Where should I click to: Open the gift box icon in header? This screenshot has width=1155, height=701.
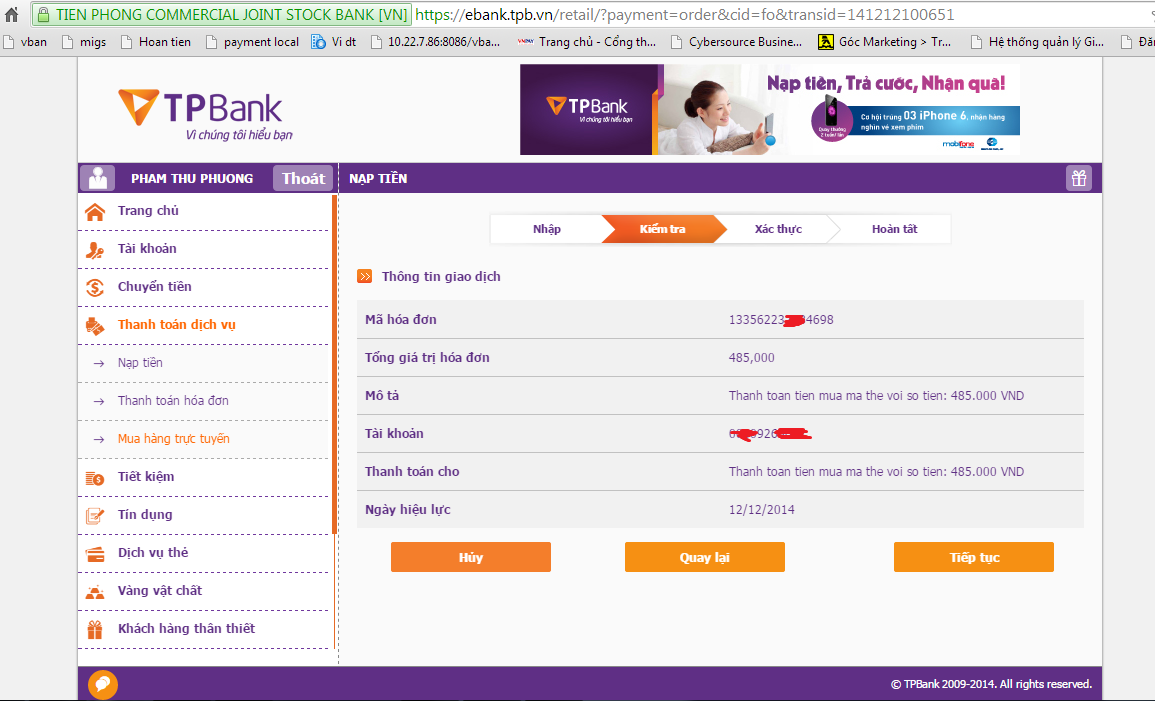[x=1079, y=178]
